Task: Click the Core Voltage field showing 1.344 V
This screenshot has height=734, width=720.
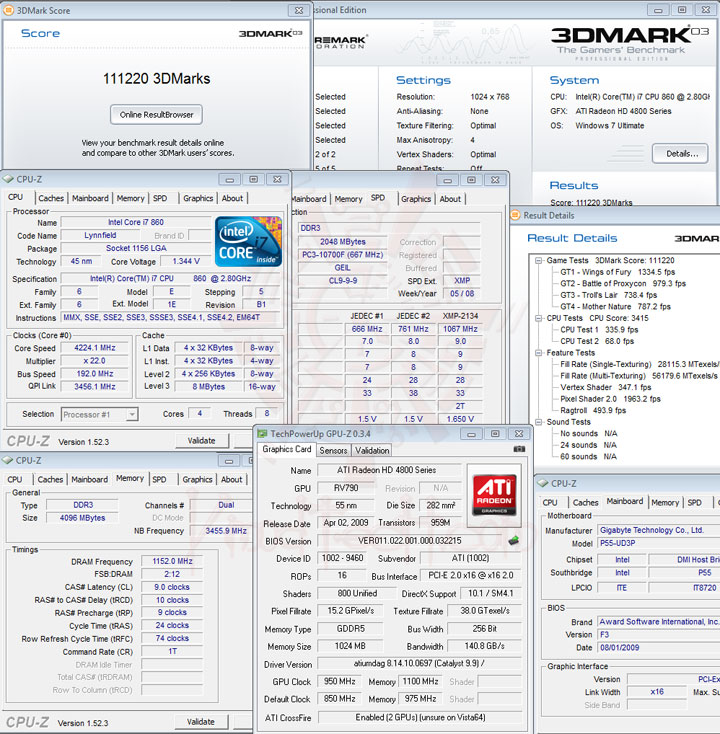Action: [x=186, y=261]
